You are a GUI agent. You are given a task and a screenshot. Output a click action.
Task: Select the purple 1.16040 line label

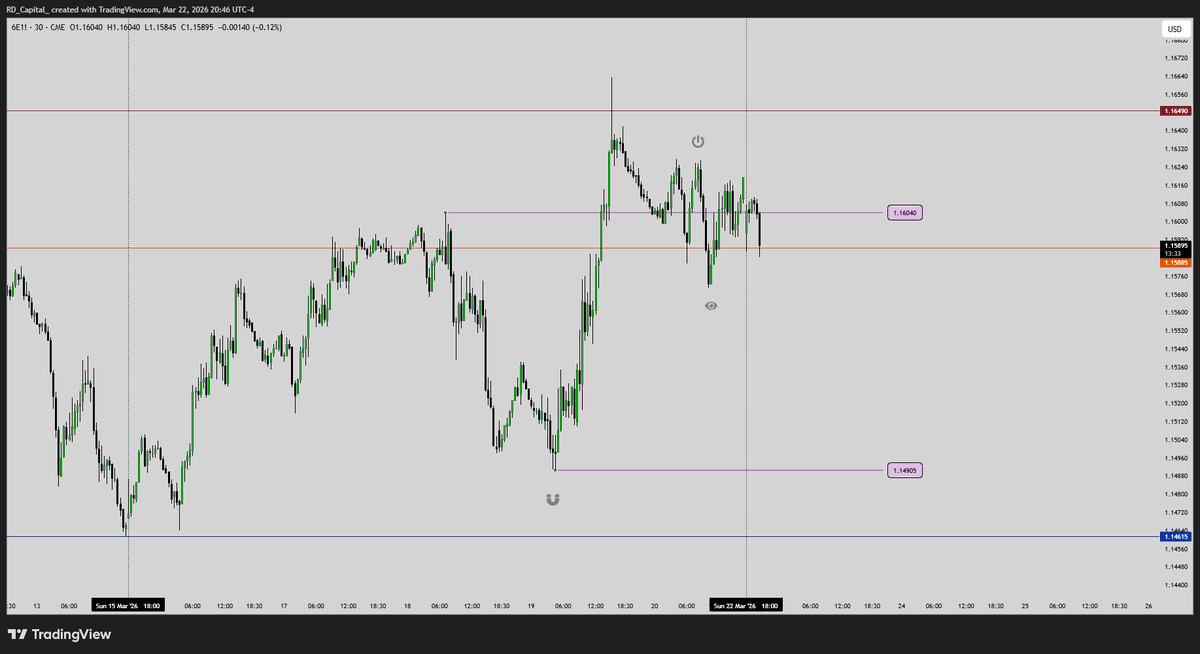904,213
